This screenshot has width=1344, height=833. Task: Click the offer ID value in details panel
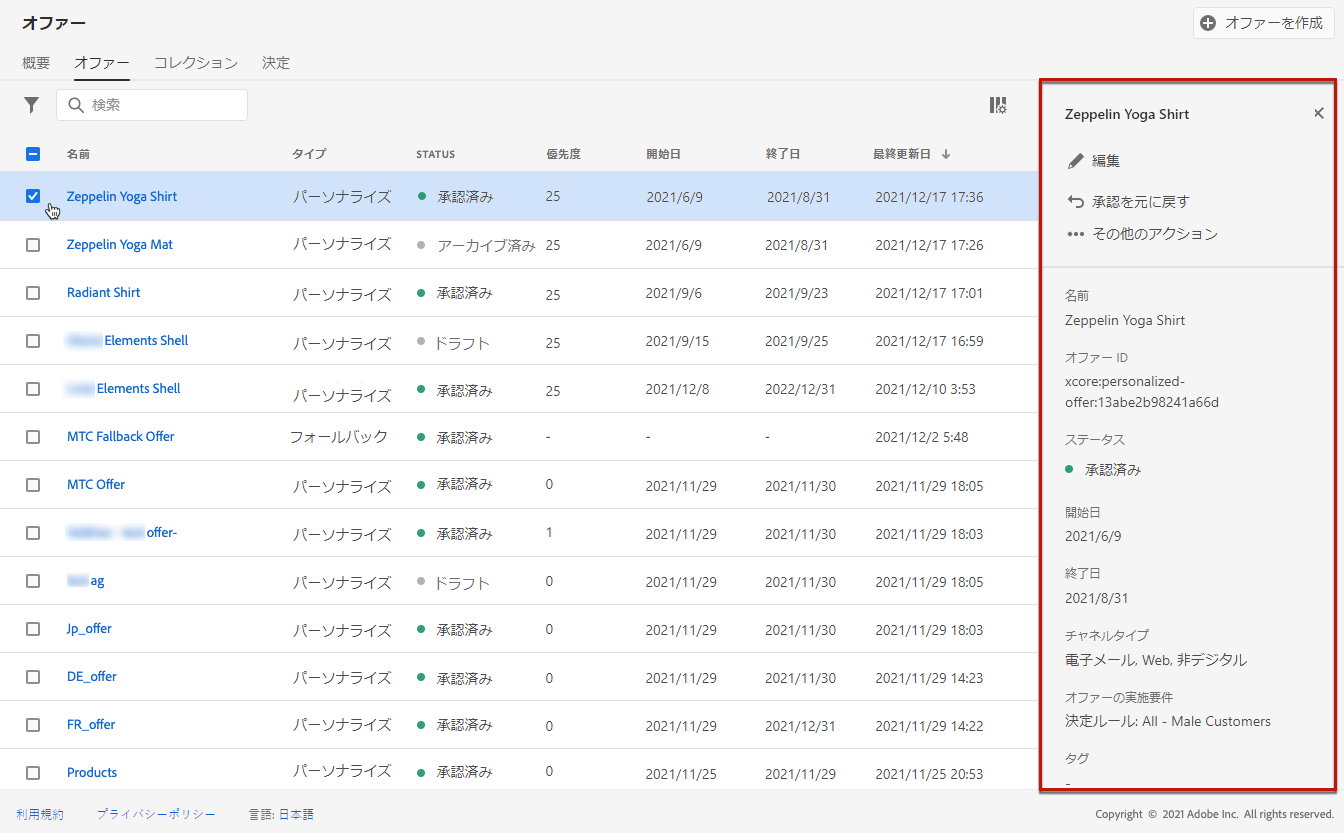coord(1142,392)
